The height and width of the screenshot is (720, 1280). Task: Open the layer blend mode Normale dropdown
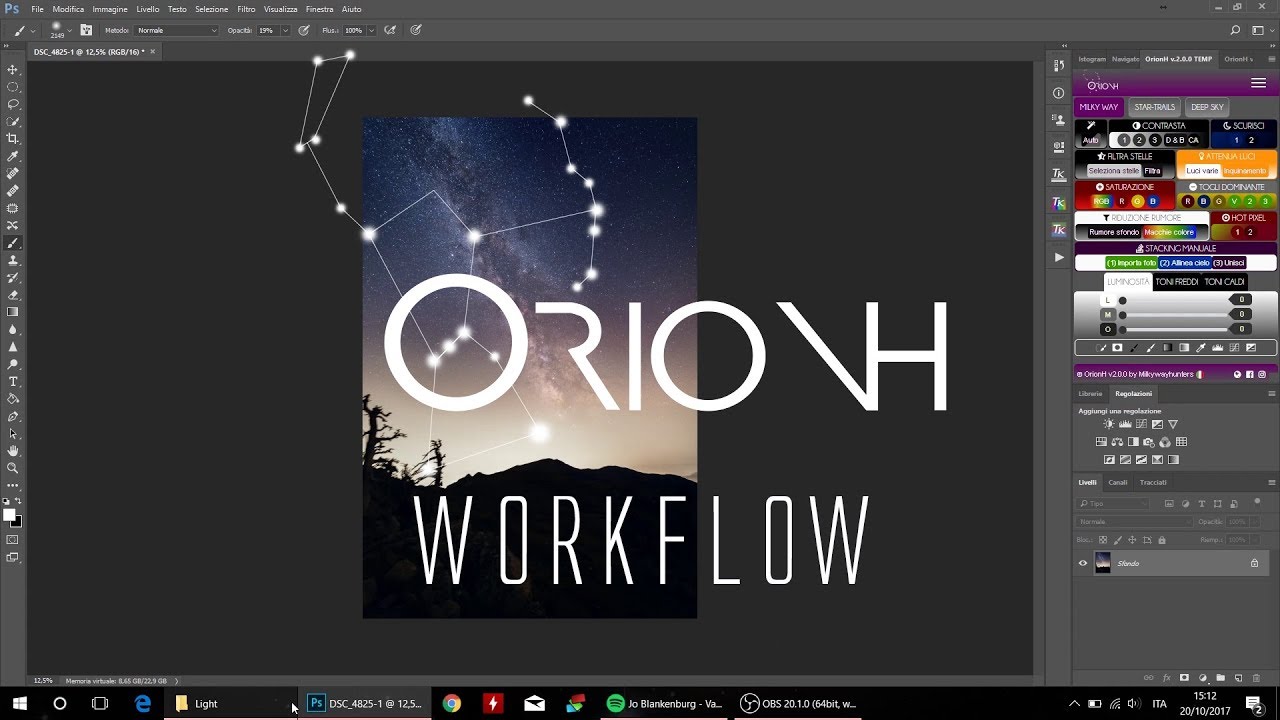1134,522
